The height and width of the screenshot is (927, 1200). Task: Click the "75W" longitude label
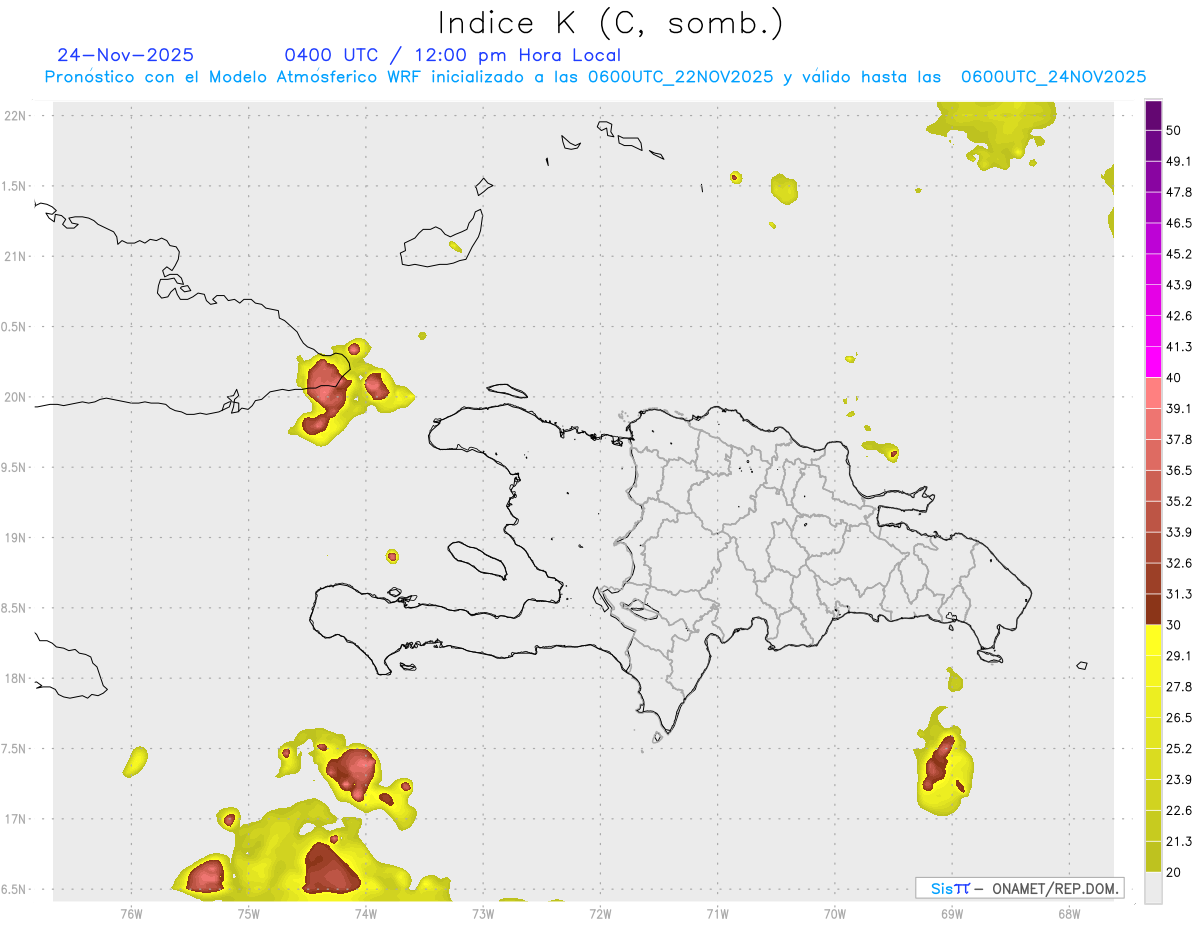tap(248, 913)
